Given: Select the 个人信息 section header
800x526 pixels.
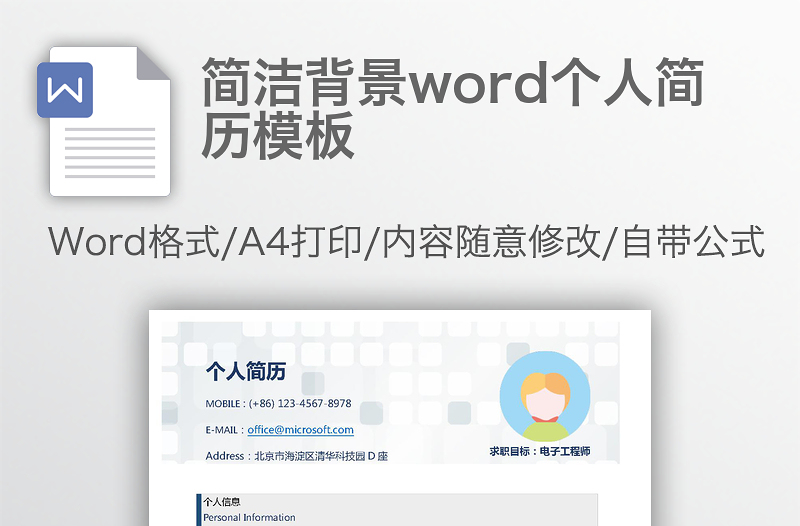Looking at the screenshot, I should [221, 502].
